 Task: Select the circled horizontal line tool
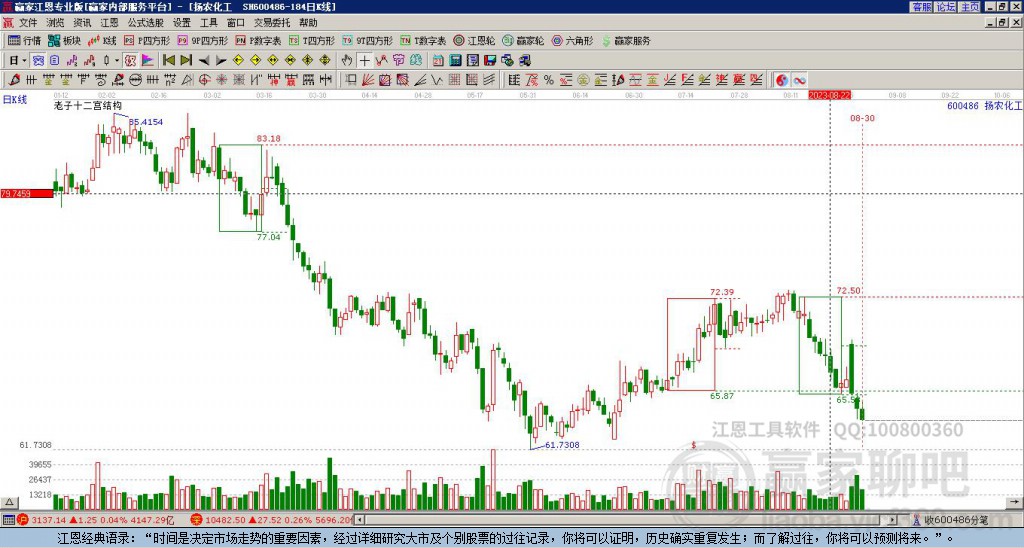135,80
